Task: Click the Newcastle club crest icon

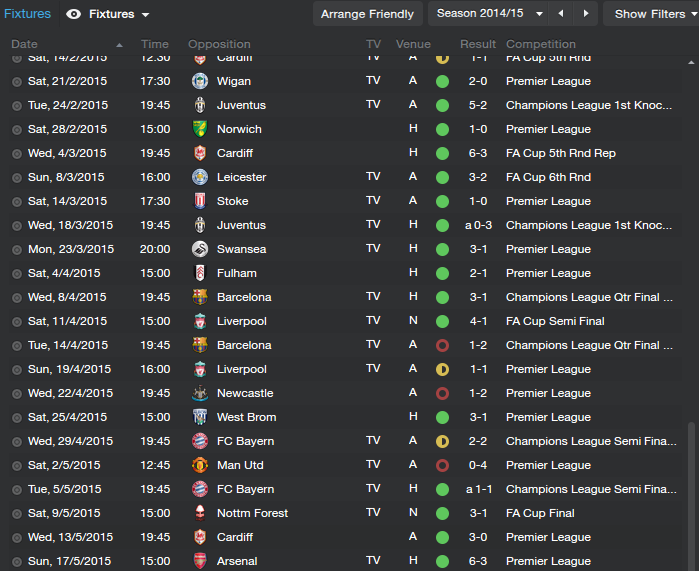Action: click(200, 393)
